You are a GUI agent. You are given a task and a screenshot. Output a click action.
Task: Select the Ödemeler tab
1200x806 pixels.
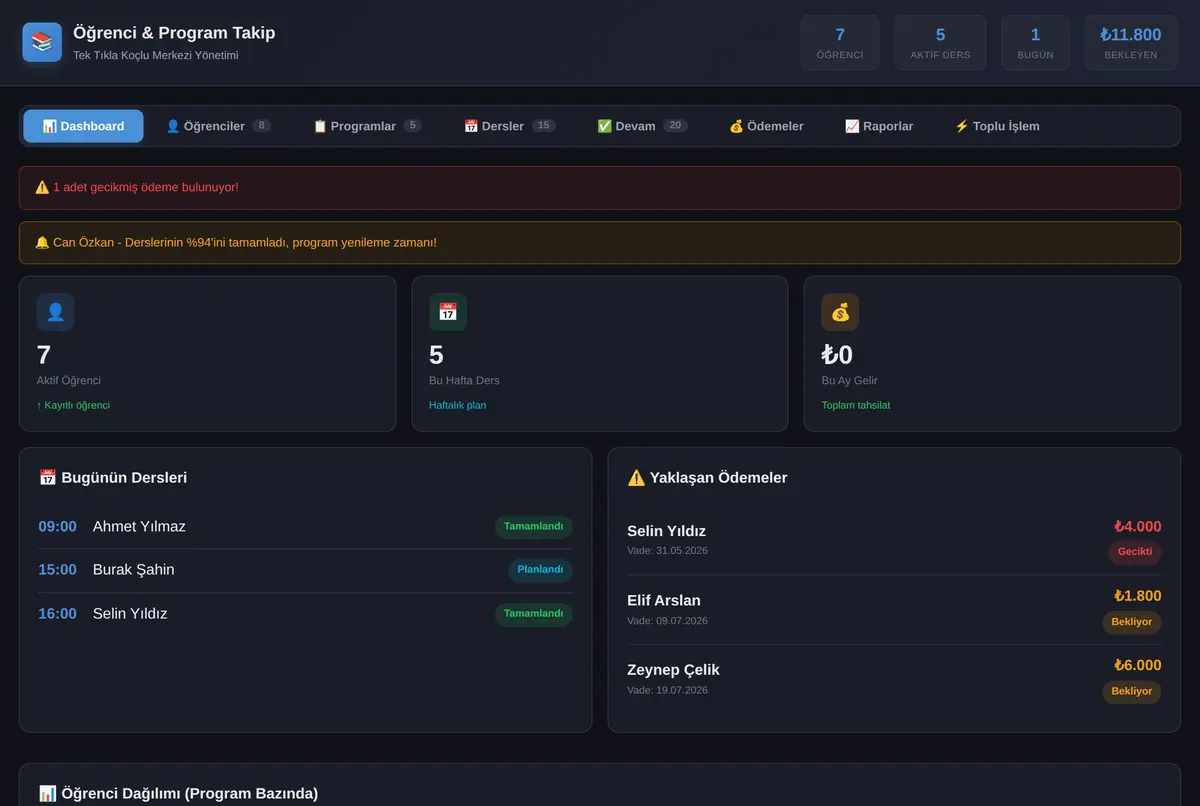(x=766, y=126)
